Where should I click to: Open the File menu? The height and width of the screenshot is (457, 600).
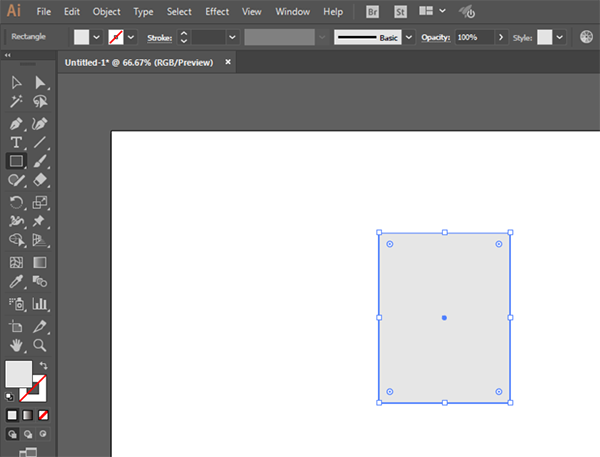(x=44, y=12)
